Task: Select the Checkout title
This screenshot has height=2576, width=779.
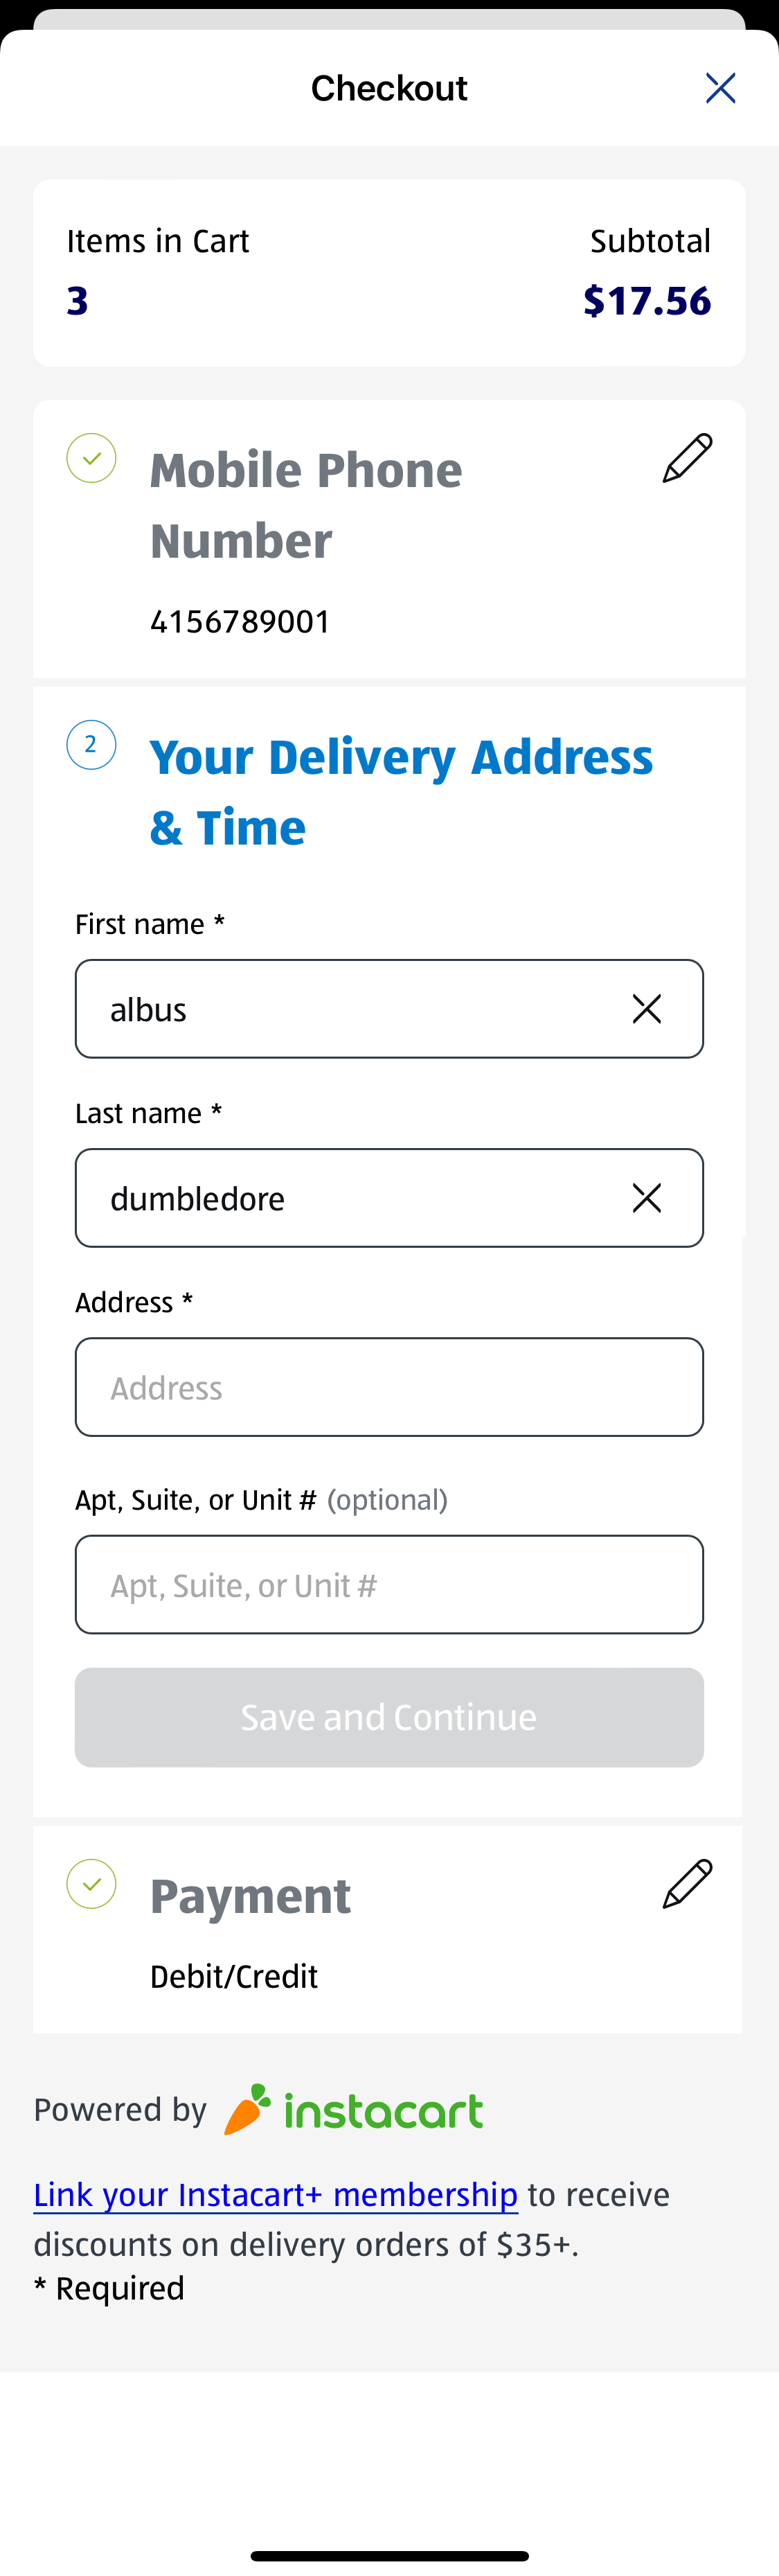Action: pos(389,88)
